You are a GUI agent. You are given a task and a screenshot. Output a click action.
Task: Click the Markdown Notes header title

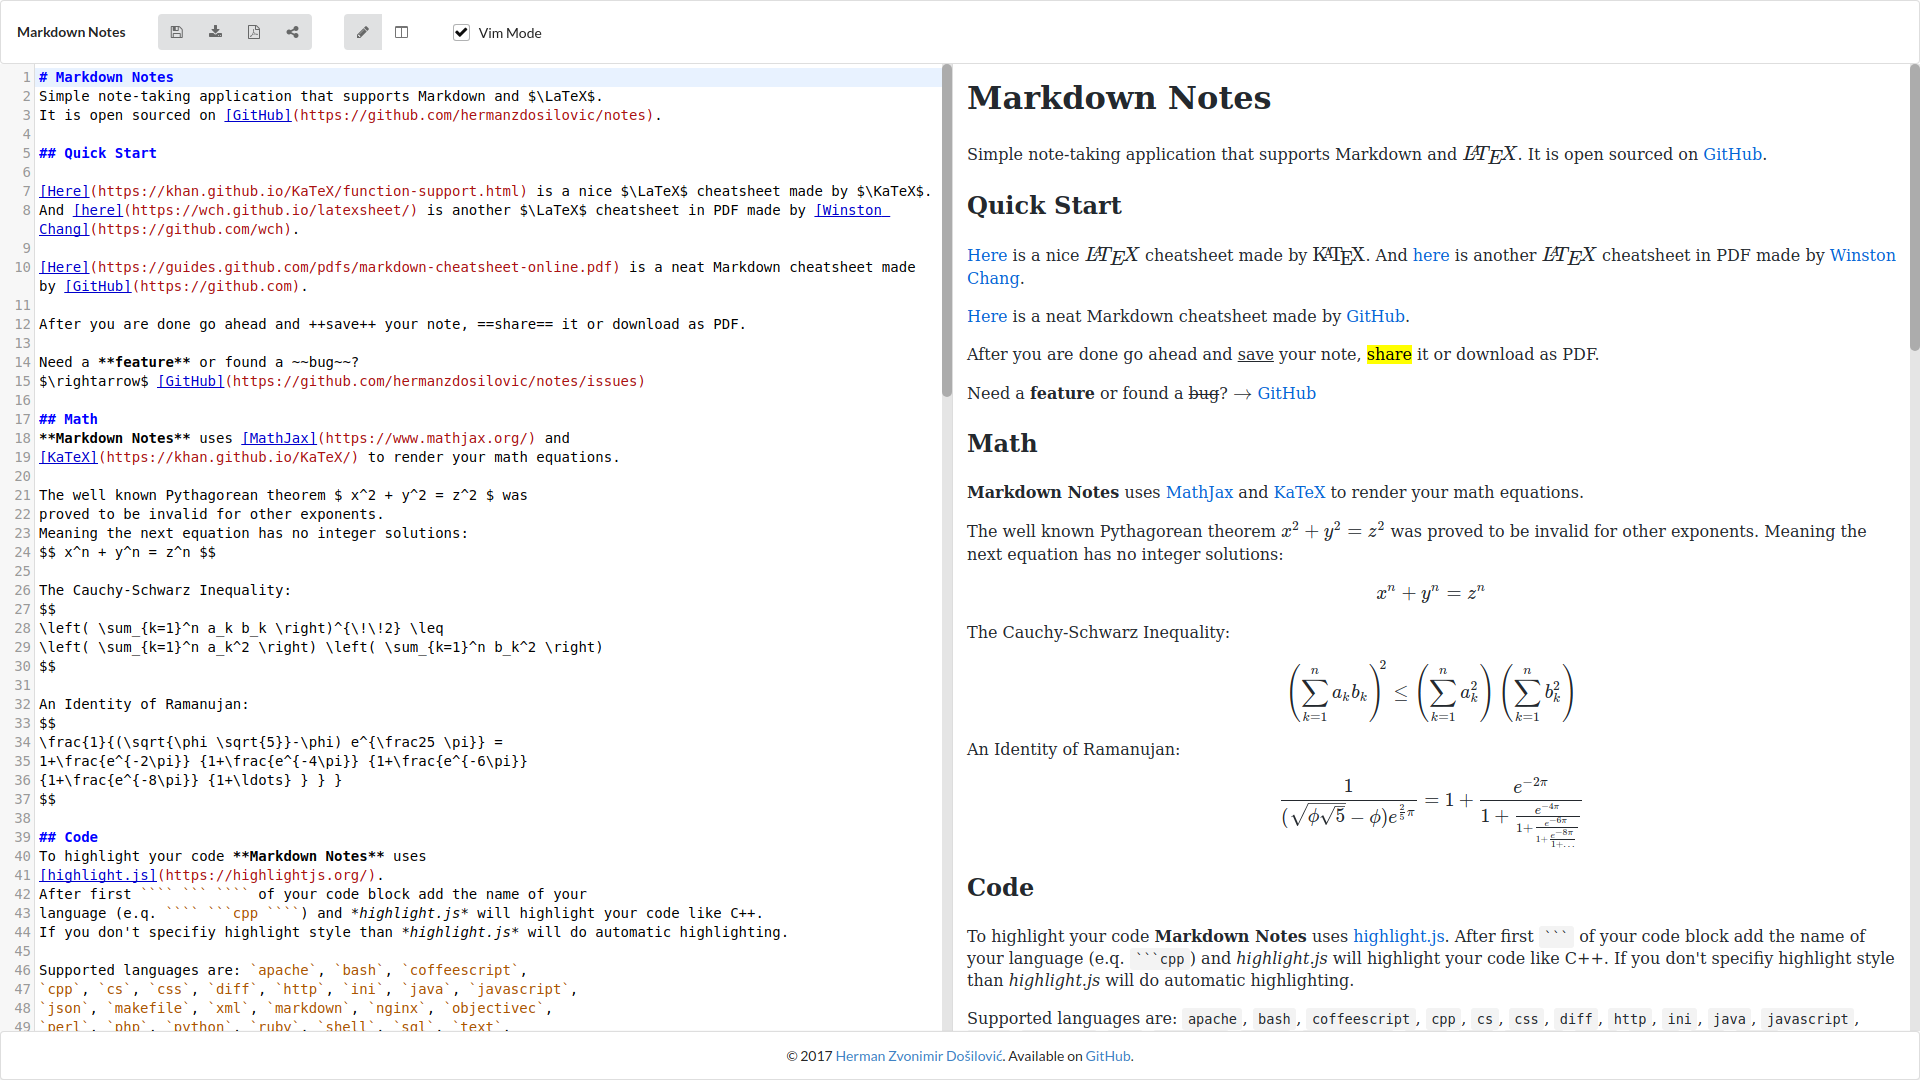(x=71, y=32)
